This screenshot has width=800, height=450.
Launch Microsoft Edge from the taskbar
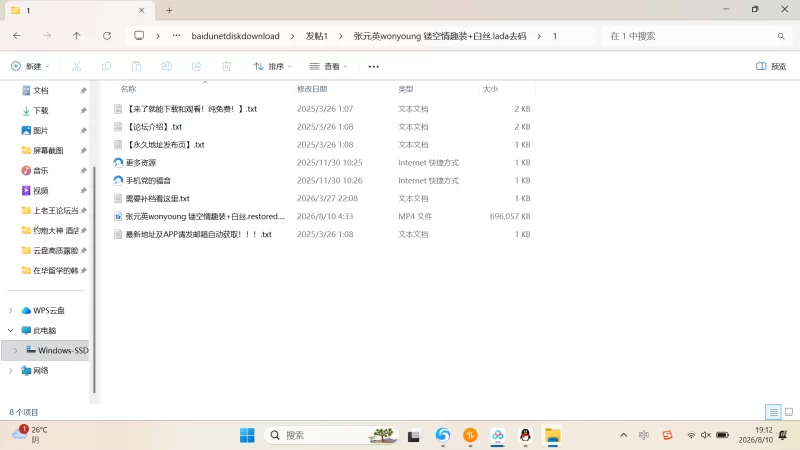(x=443, y=435)
